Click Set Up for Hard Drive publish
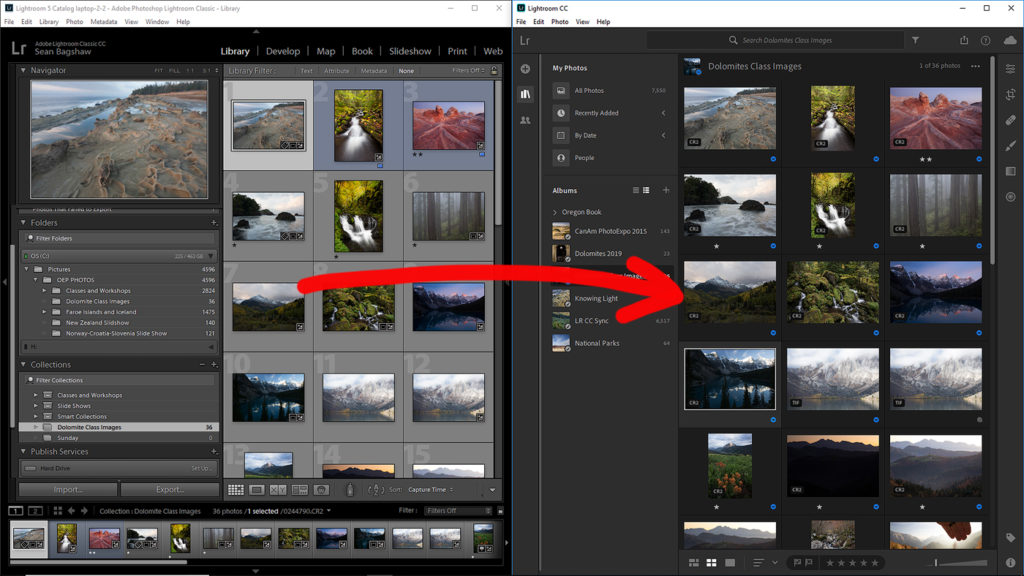1024x576 pixels. [201, 468]
